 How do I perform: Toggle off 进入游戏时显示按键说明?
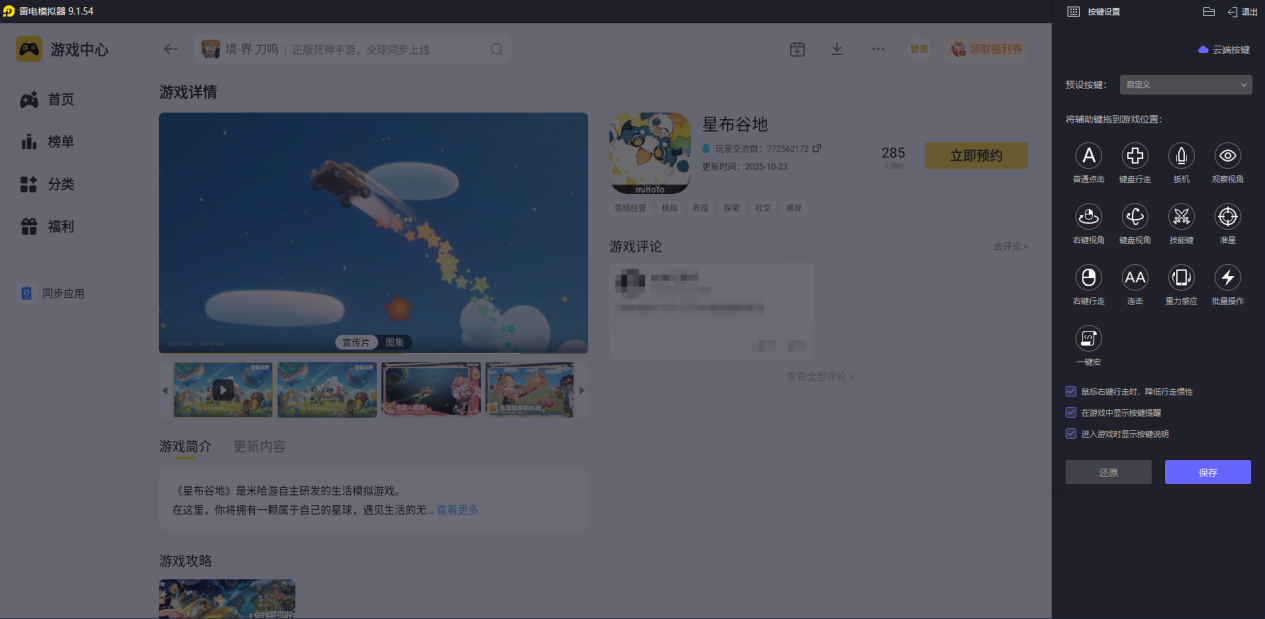(x=1070, y=432)
